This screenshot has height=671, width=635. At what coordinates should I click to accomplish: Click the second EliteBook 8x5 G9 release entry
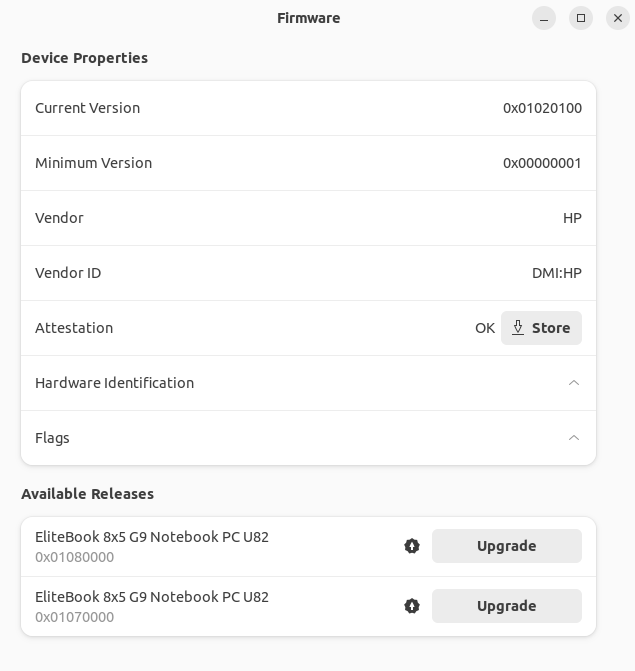(x=152, y=606)
